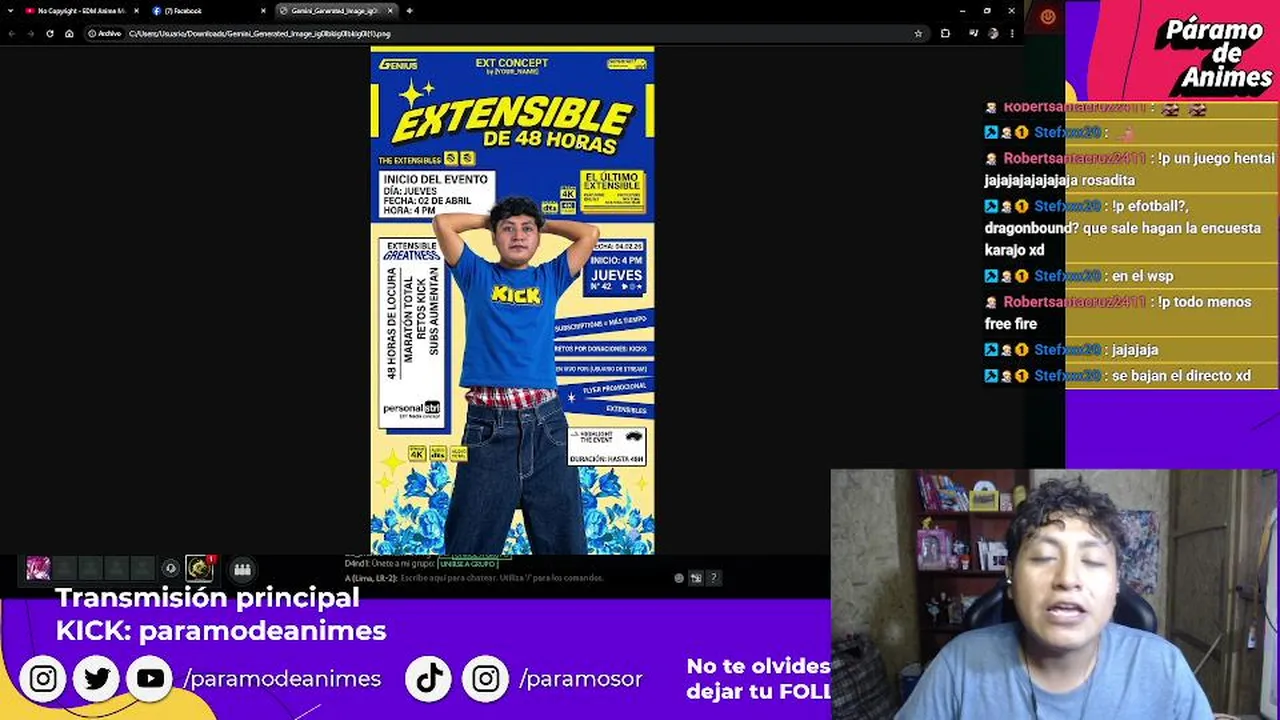Viewport: 1280px width, 720px height.
Task: Go back in browser history
Action: pos(12,33)
